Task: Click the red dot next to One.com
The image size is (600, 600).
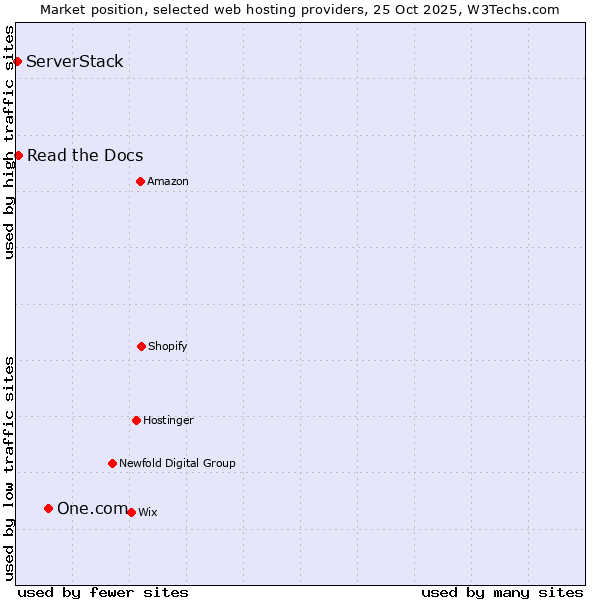Action: 48,508
